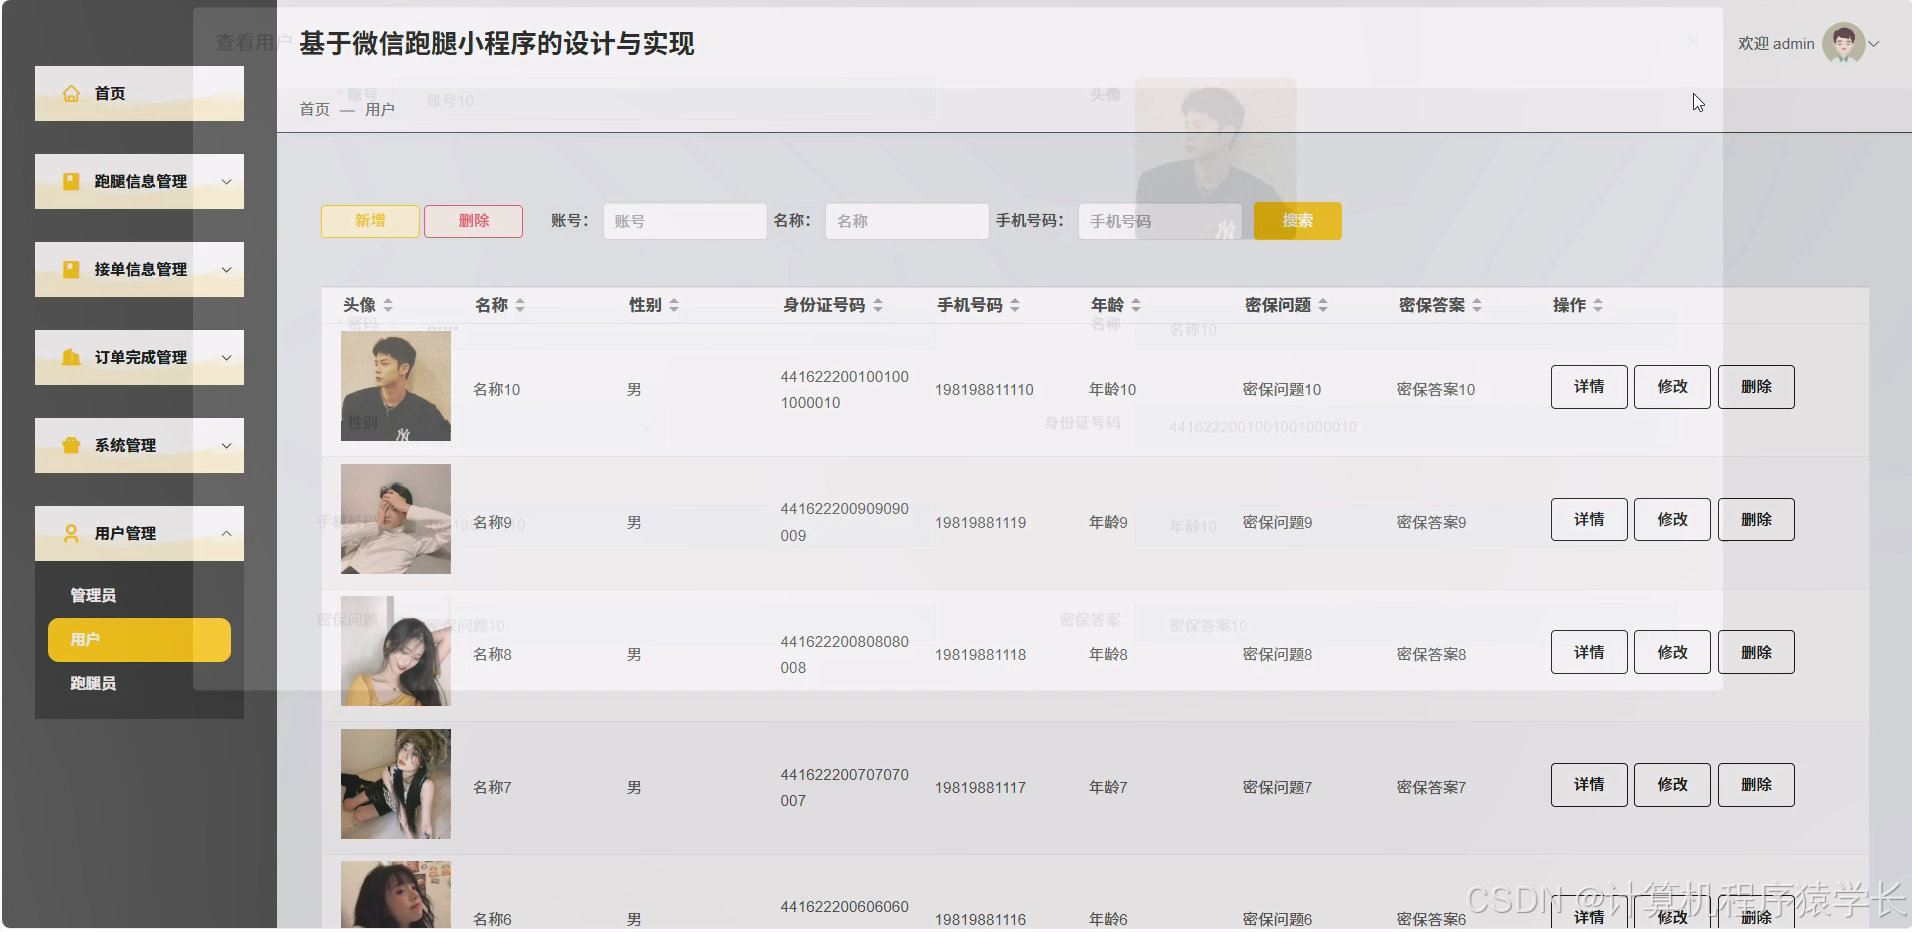The width and height of the screenshot is (1912, 932).
Task: Click 删除 for 名称9 row
Action: tap(1756, 520)
